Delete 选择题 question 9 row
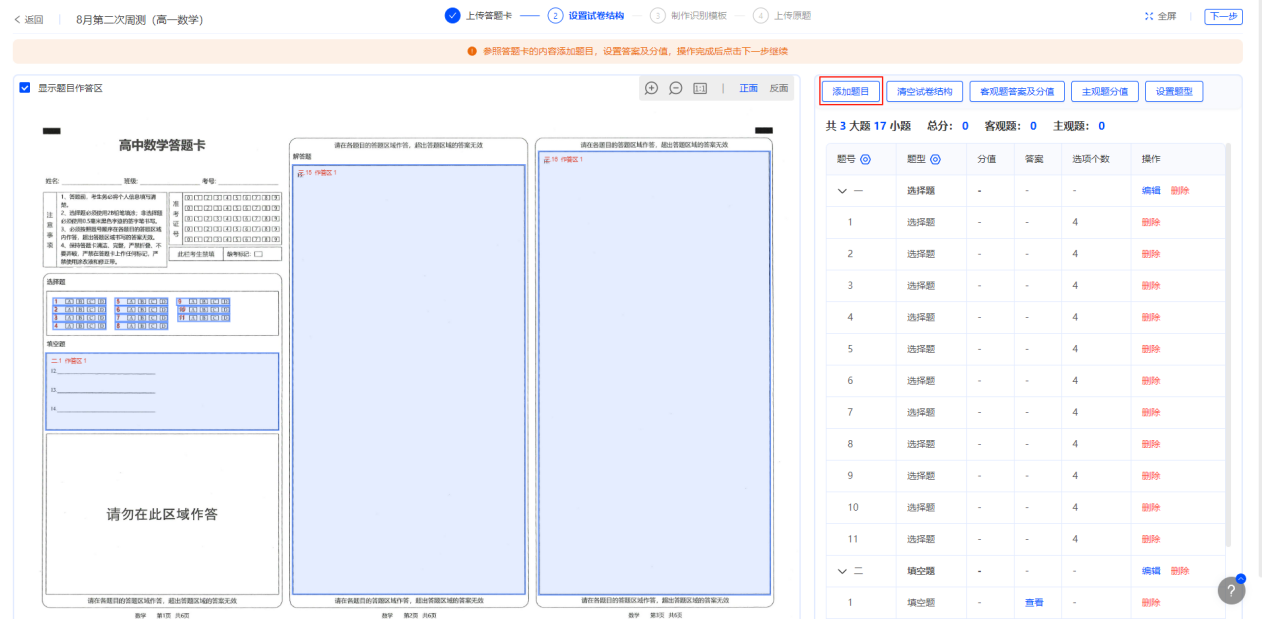 tap(1151, 476)
